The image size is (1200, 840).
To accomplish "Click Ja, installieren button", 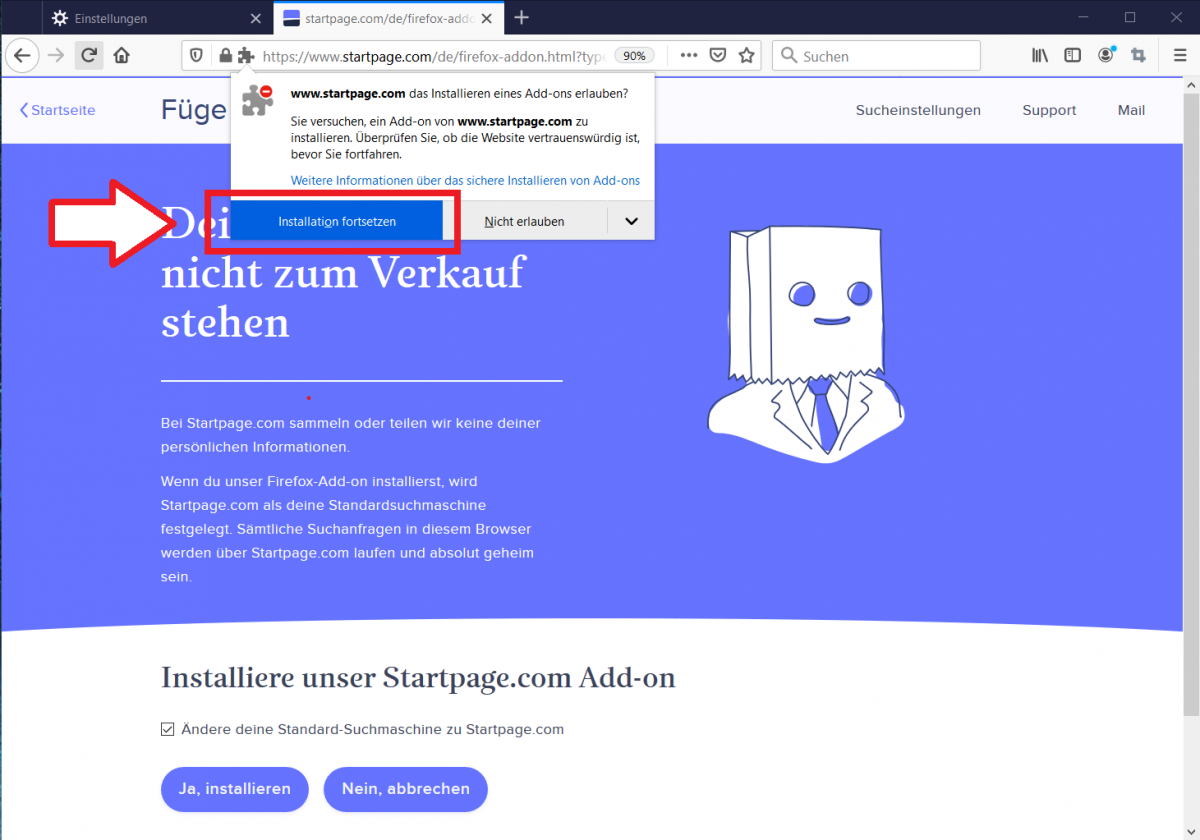I will click(x=234, y=789).
